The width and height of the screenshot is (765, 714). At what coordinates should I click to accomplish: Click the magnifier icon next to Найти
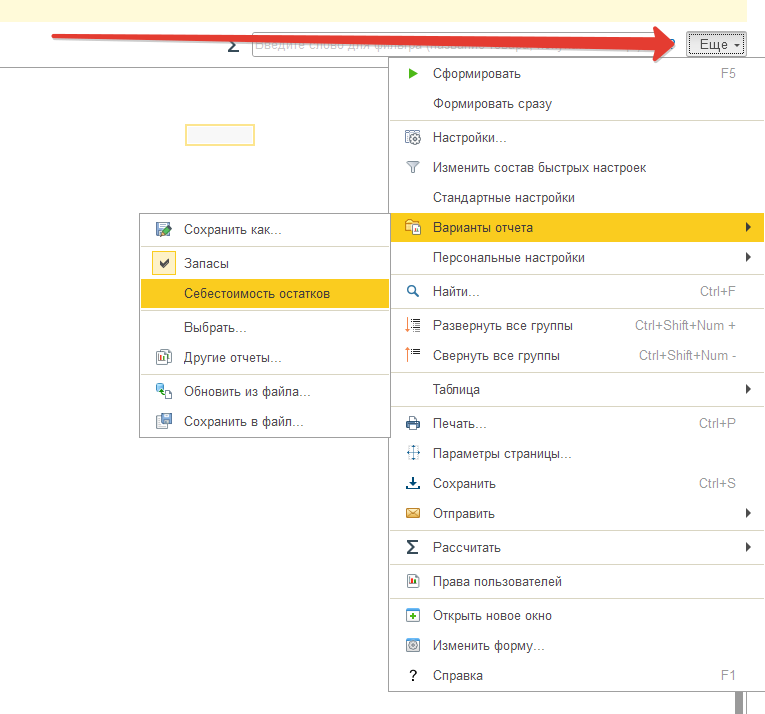click(x=413, y=291)
